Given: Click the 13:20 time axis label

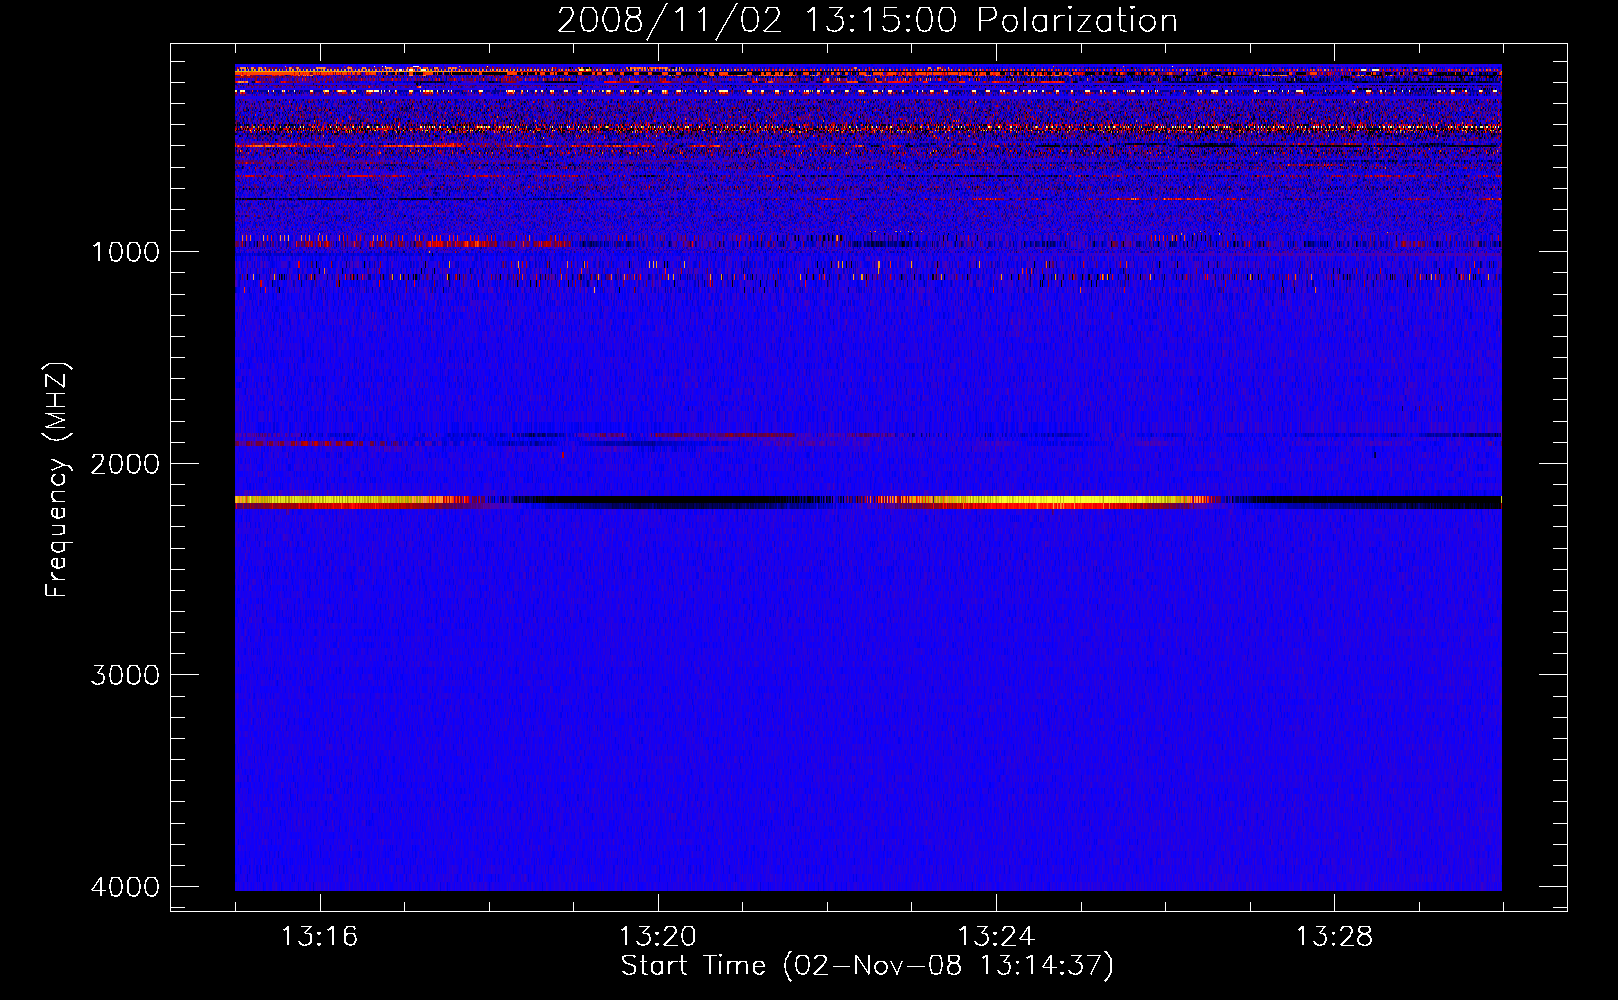Looking at the screenshot, I should pos(657,937).
